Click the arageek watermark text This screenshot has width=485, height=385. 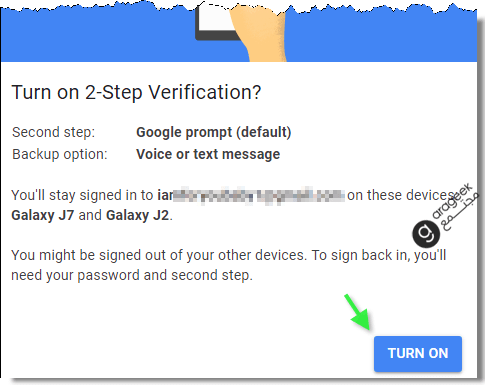click(453, 202)
